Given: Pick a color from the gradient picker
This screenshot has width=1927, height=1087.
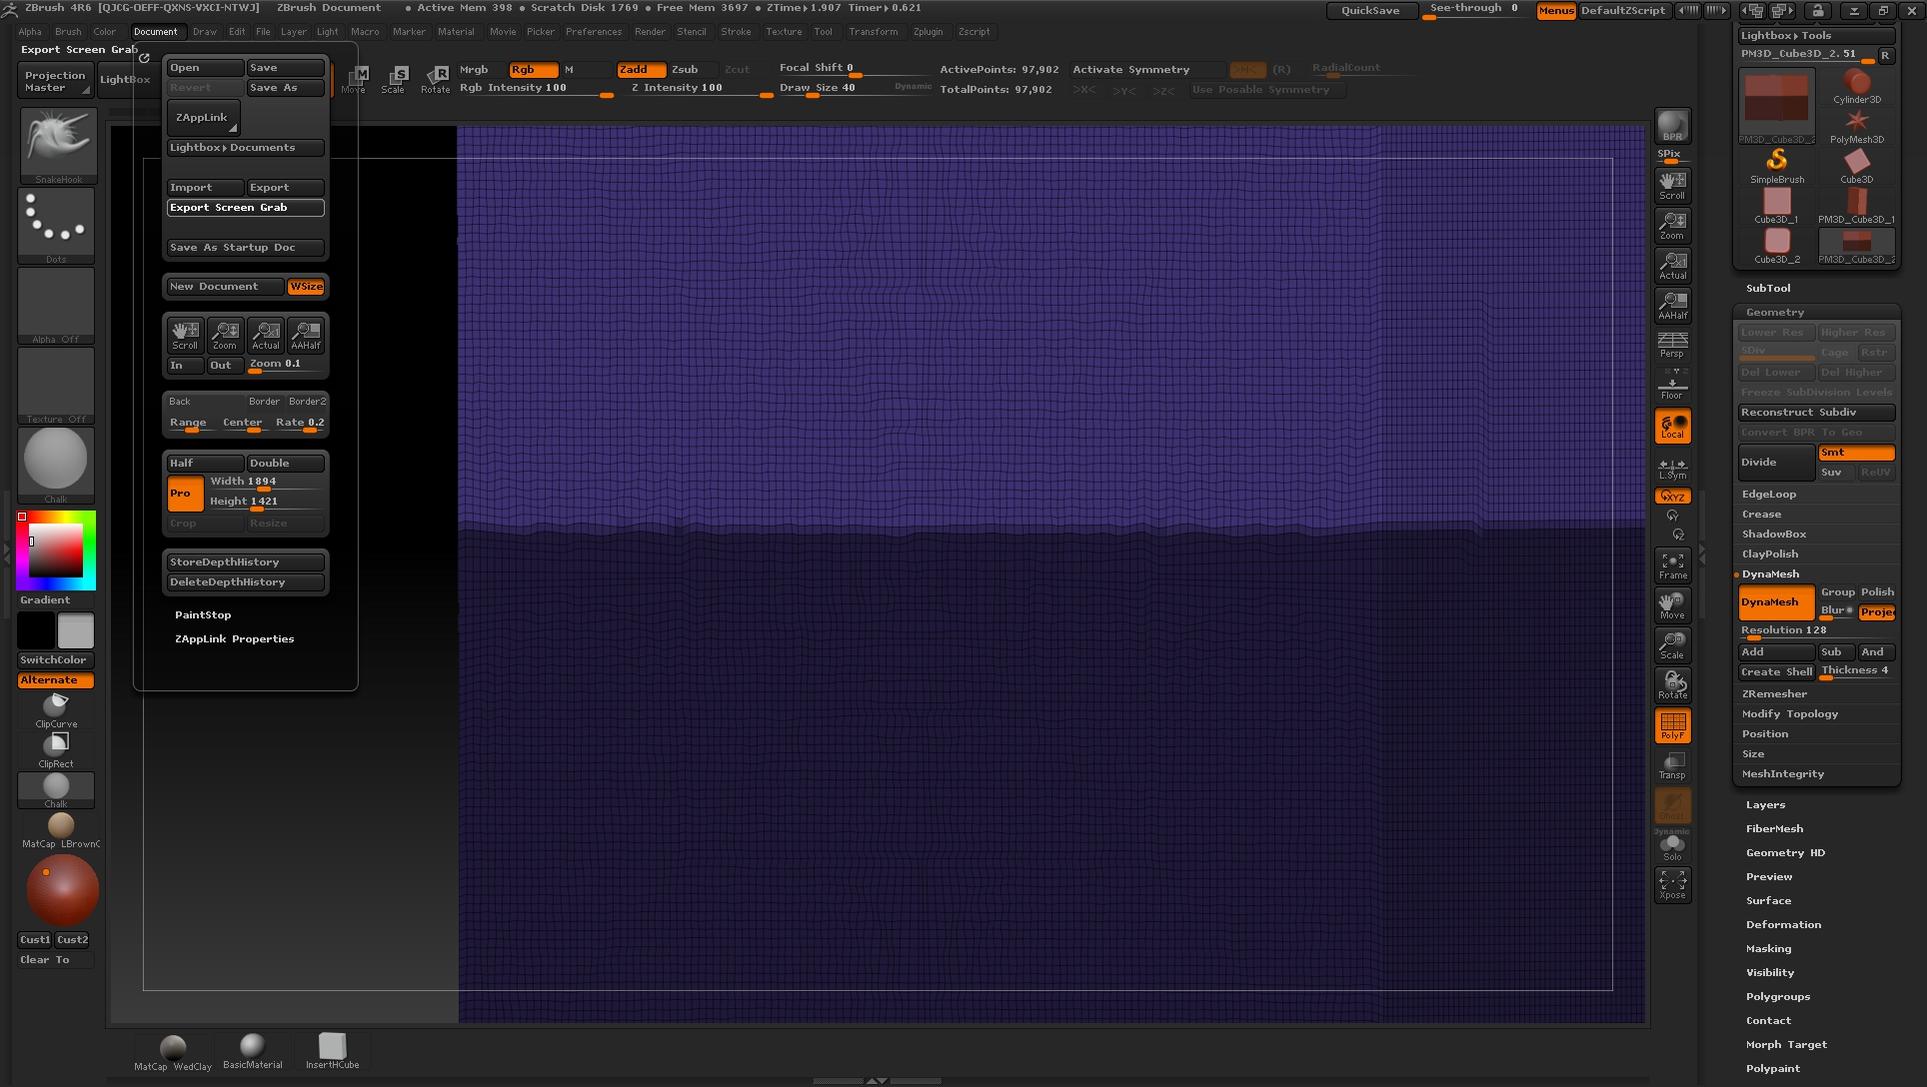Looking at the screenshot, I should (56, 549).
